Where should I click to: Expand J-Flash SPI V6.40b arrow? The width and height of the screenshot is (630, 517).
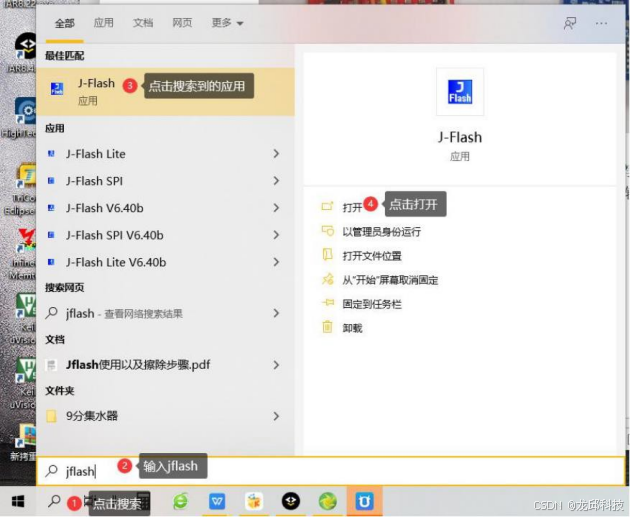tap(276, 235)
